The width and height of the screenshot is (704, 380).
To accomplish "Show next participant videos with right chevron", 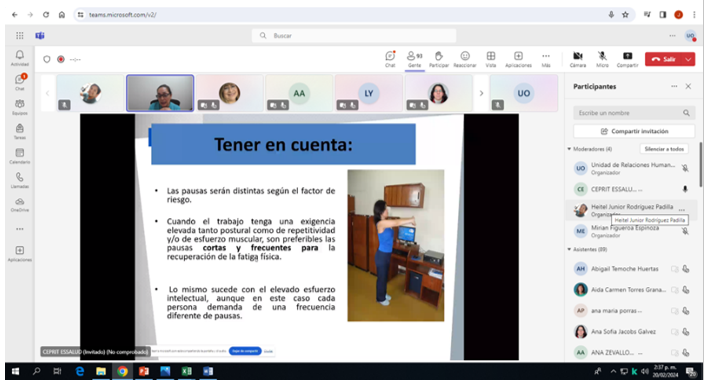I will (x=481, y=93).
